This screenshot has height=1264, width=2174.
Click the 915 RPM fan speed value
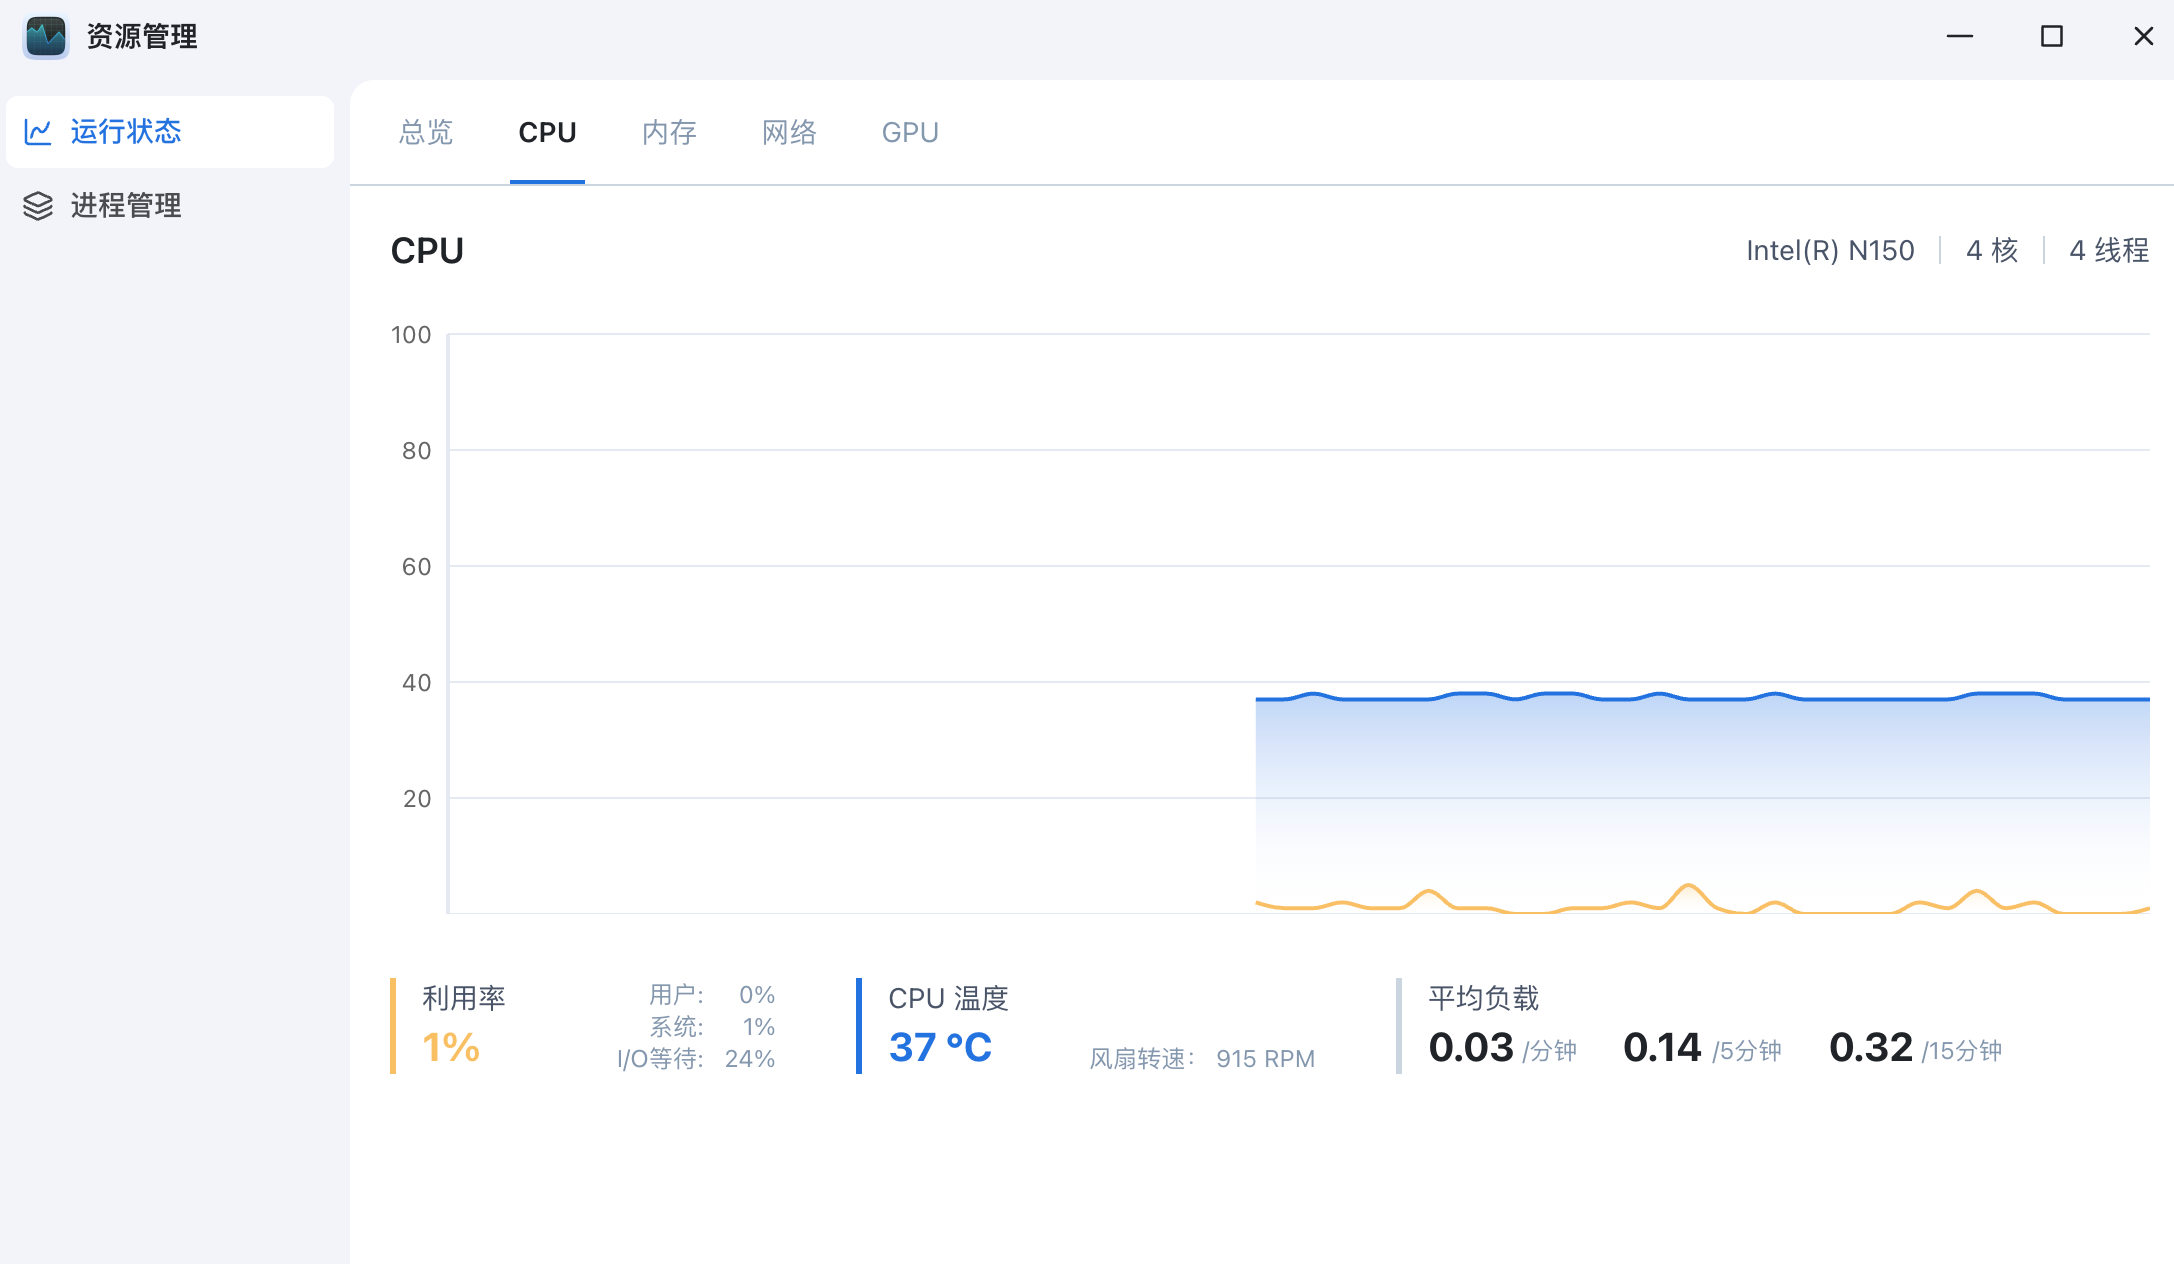tap(1265, 1059)
